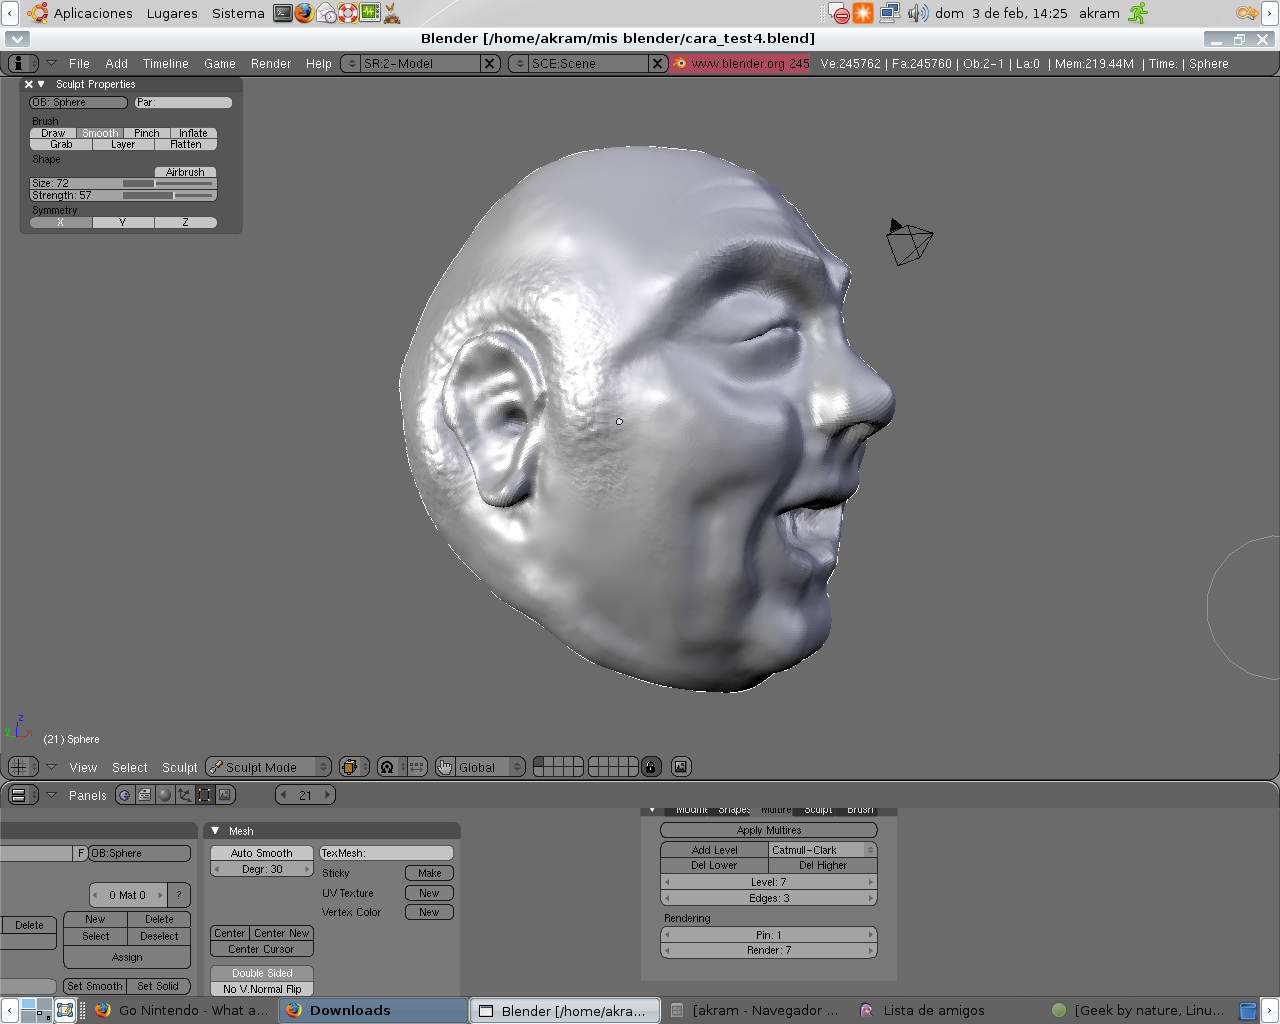Open the 3D View window type selector

pyautogui.click(x=22, y=767)
